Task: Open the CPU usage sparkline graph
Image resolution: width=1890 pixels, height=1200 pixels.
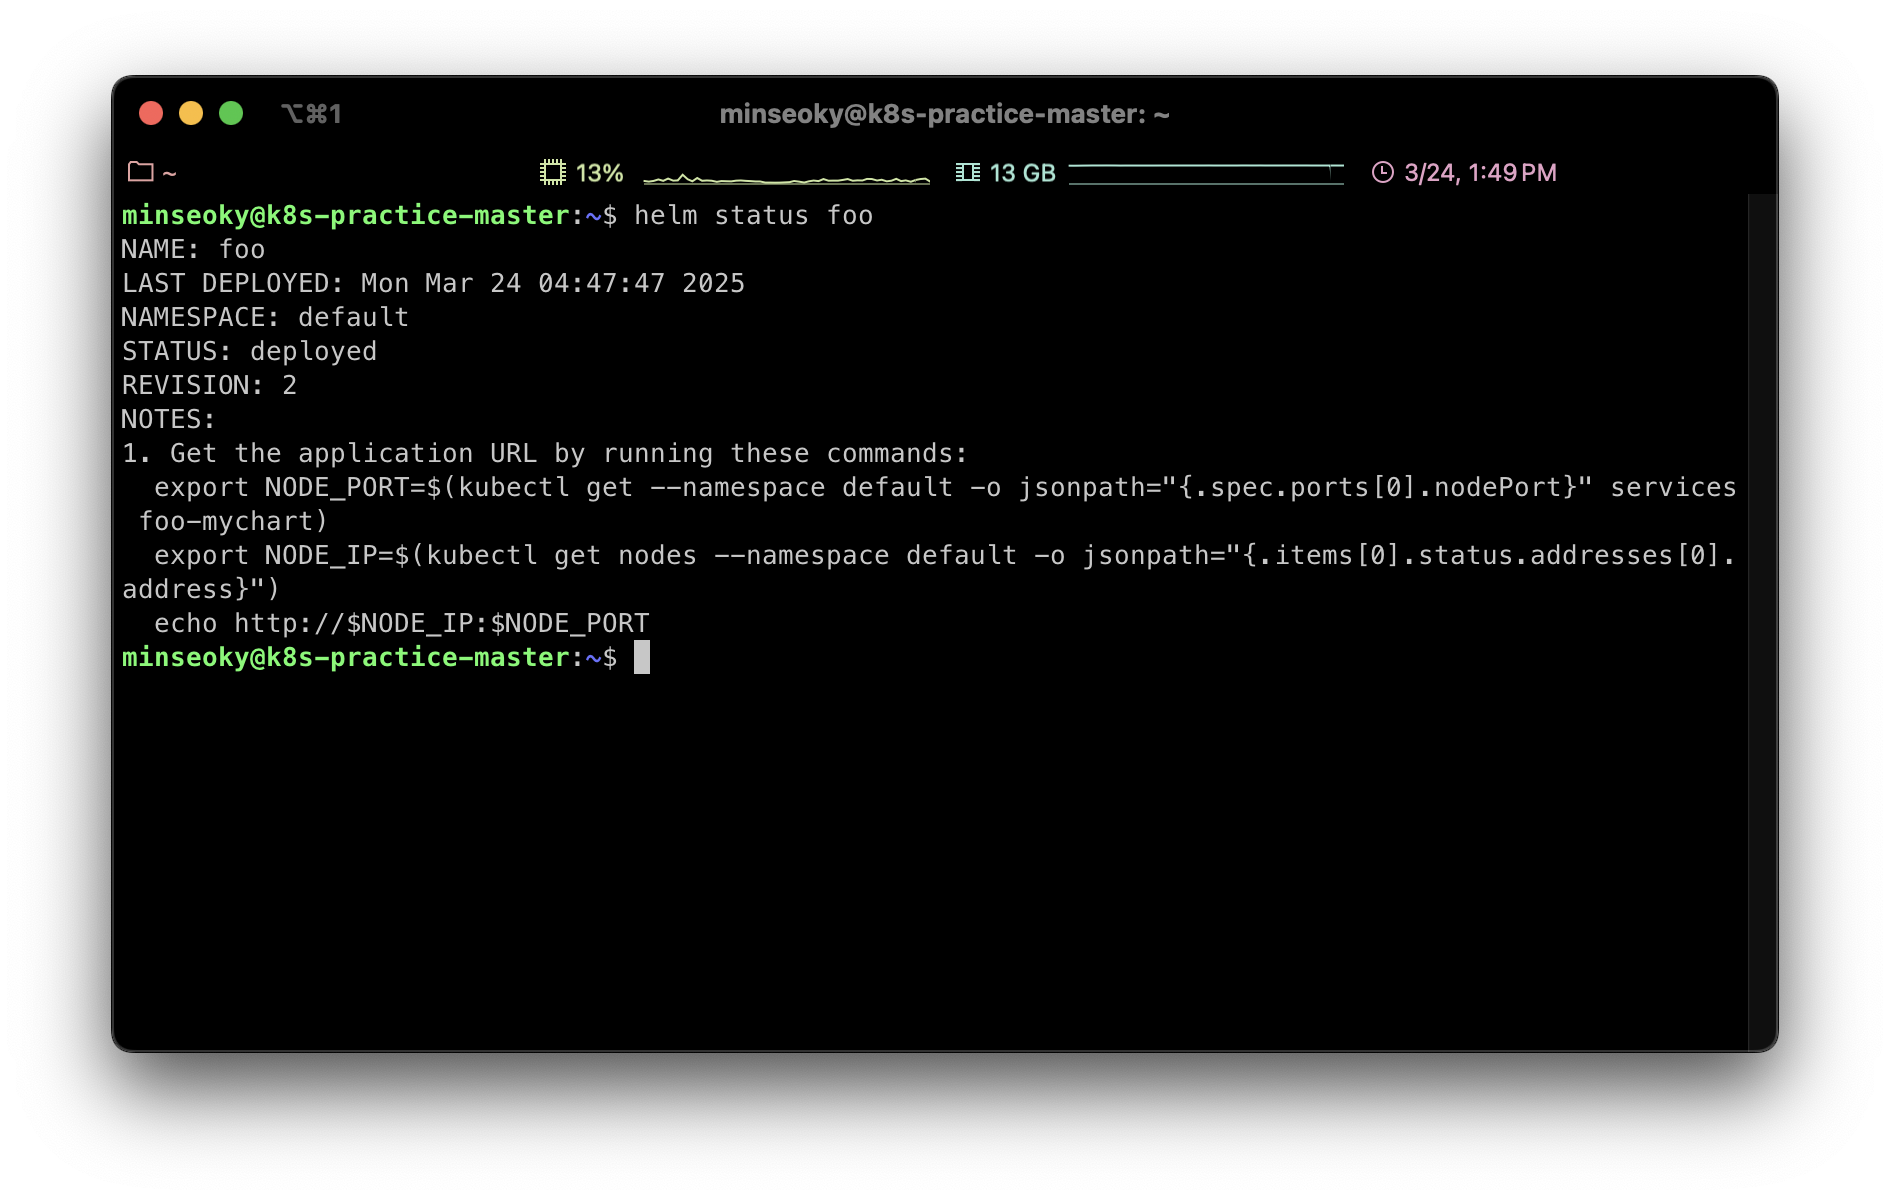Action: click(786, 178)
